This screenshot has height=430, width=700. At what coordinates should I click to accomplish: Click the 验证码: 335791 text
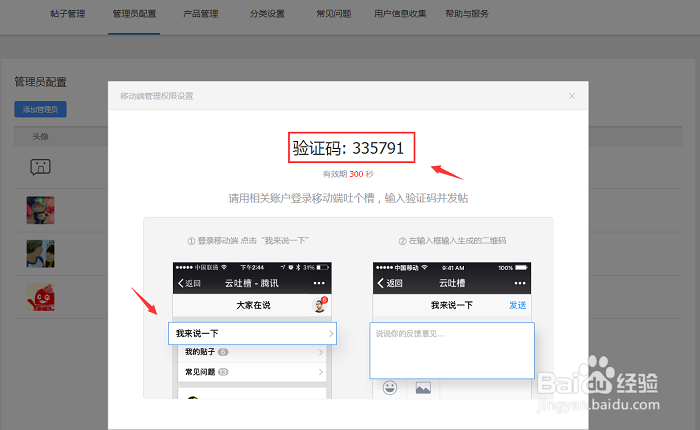[x=348, y=148]
